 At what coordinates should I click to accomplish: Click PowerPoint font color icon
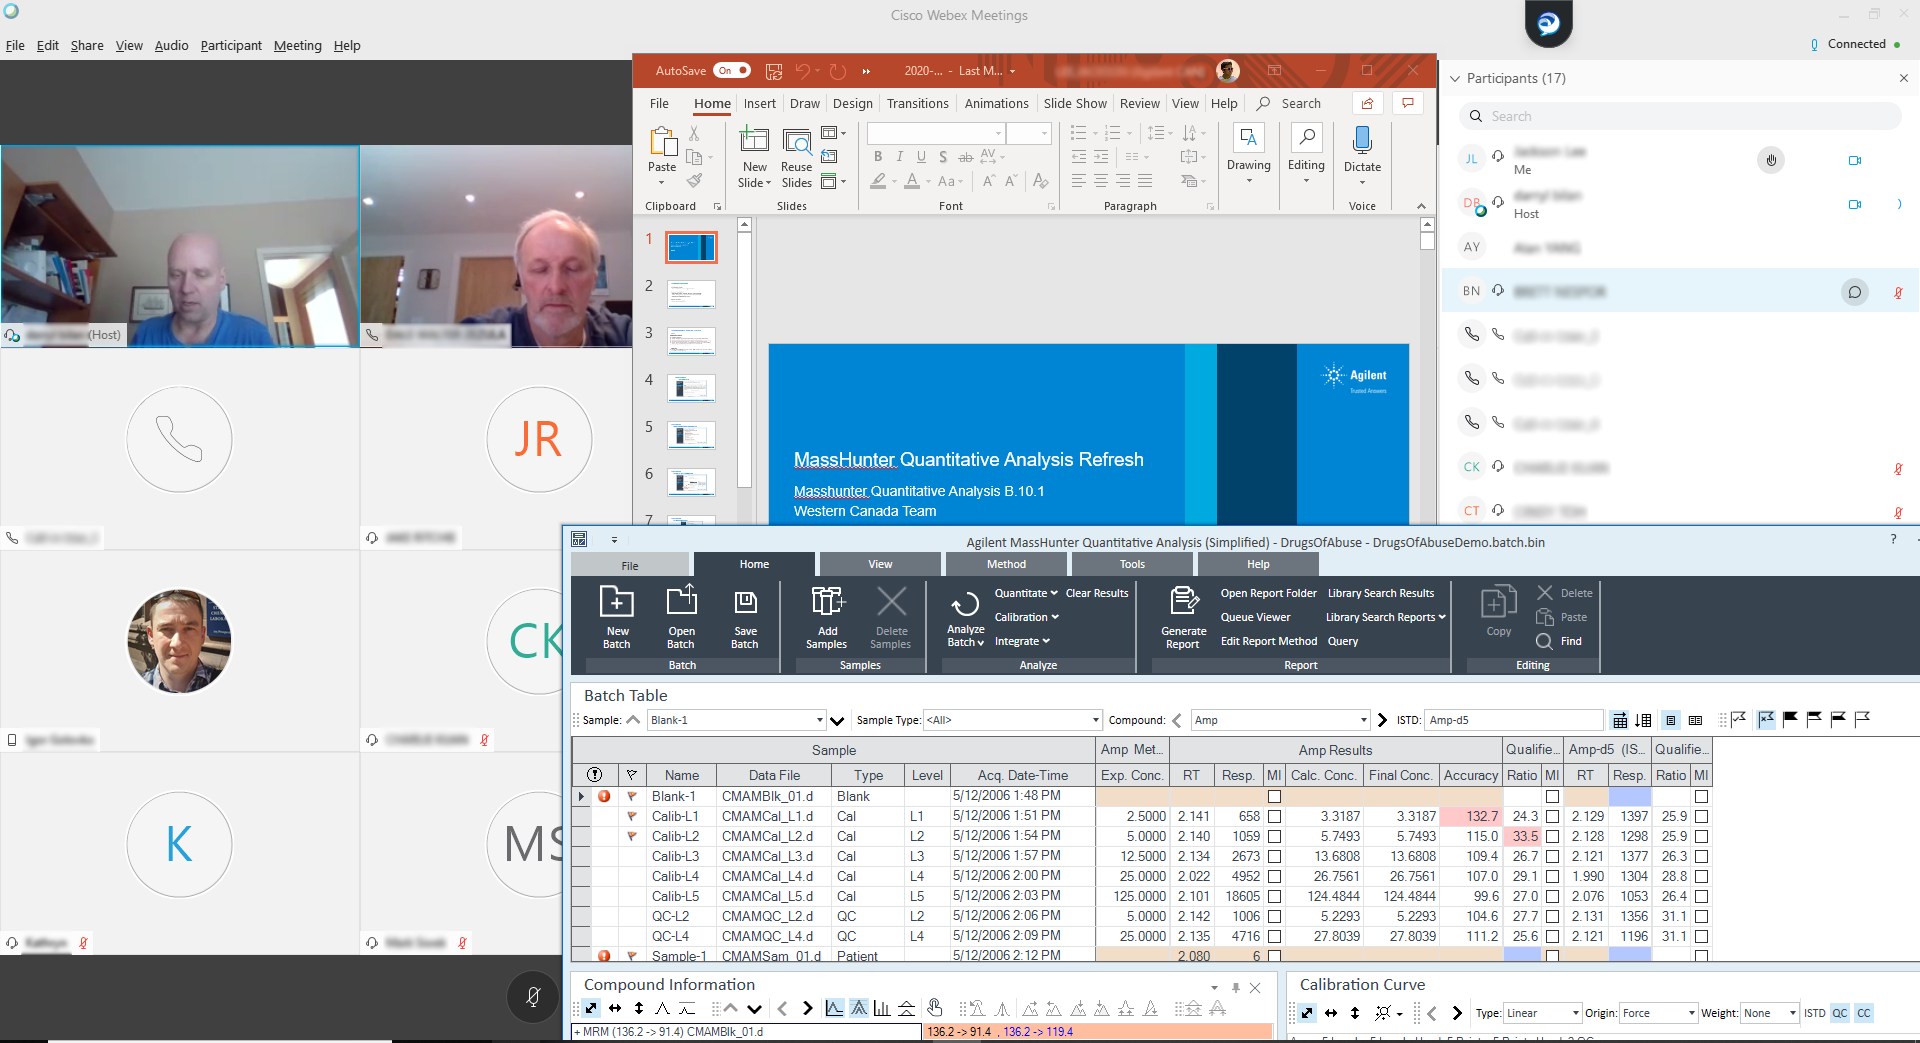(912, 181)
